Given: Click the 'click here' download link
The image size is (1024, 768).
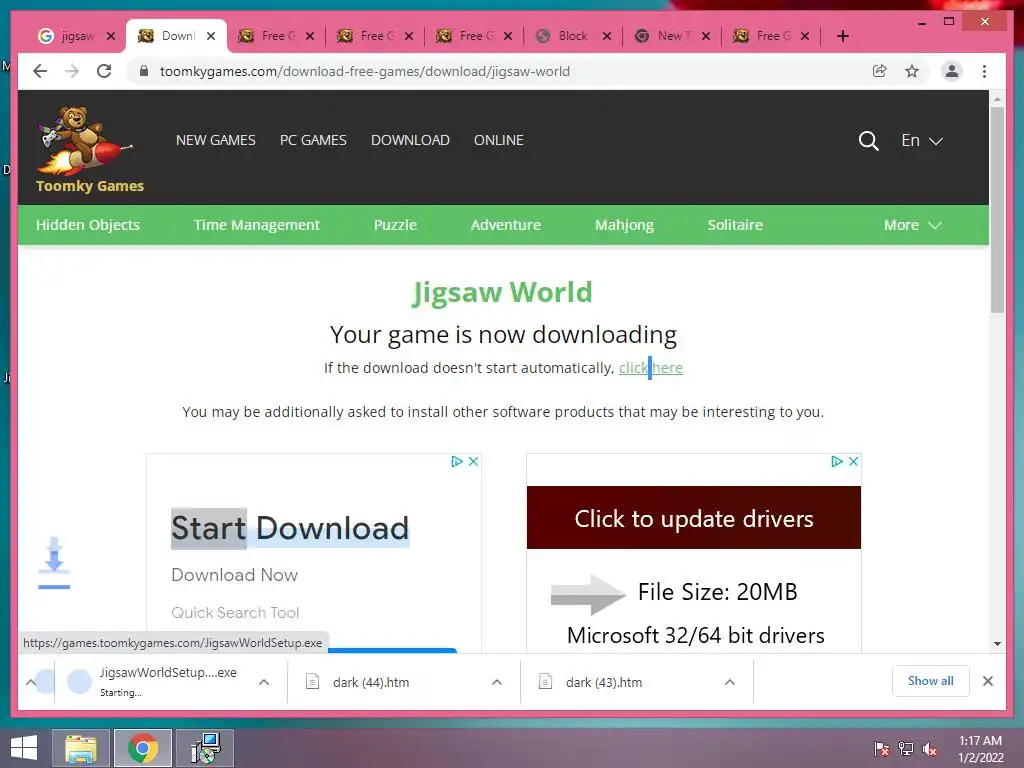Looking at the screenshot, I should pos(650,368).
